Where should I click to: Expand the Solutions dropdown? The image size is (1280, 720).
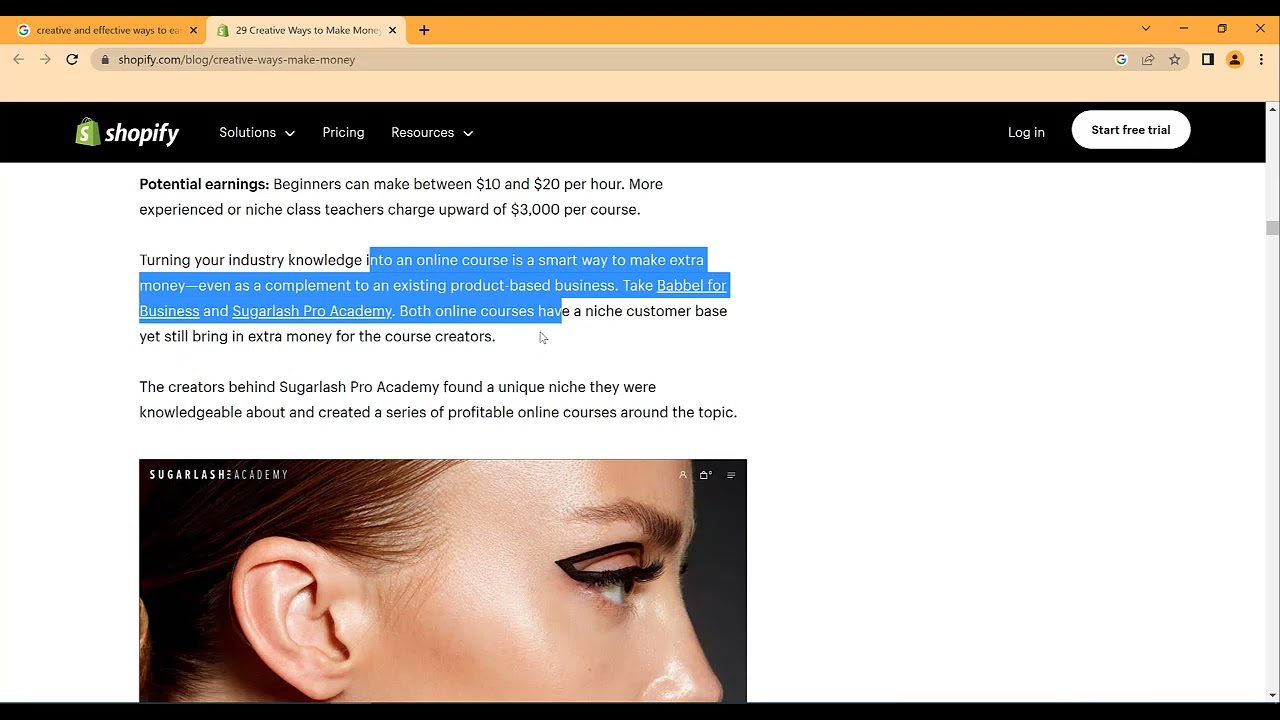tap(257, 132)
